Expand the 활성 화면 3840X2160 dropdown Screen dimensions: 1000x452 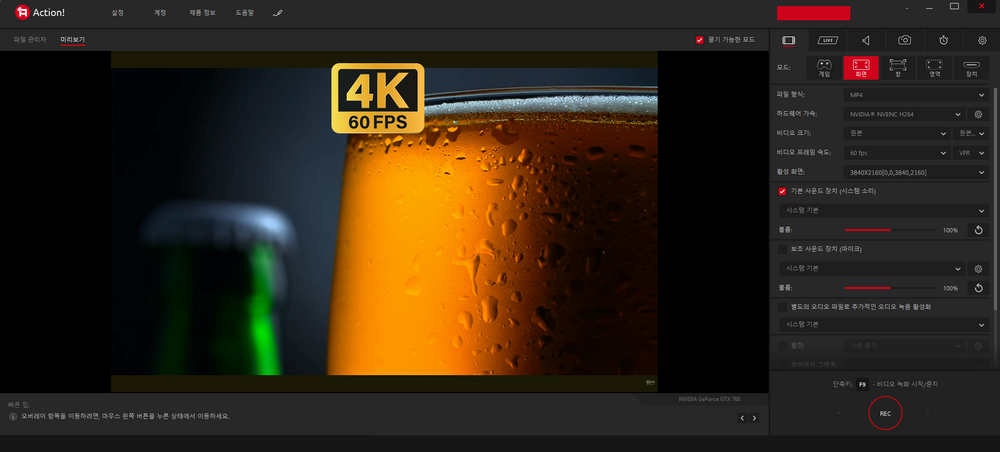[x=915, y=172]
